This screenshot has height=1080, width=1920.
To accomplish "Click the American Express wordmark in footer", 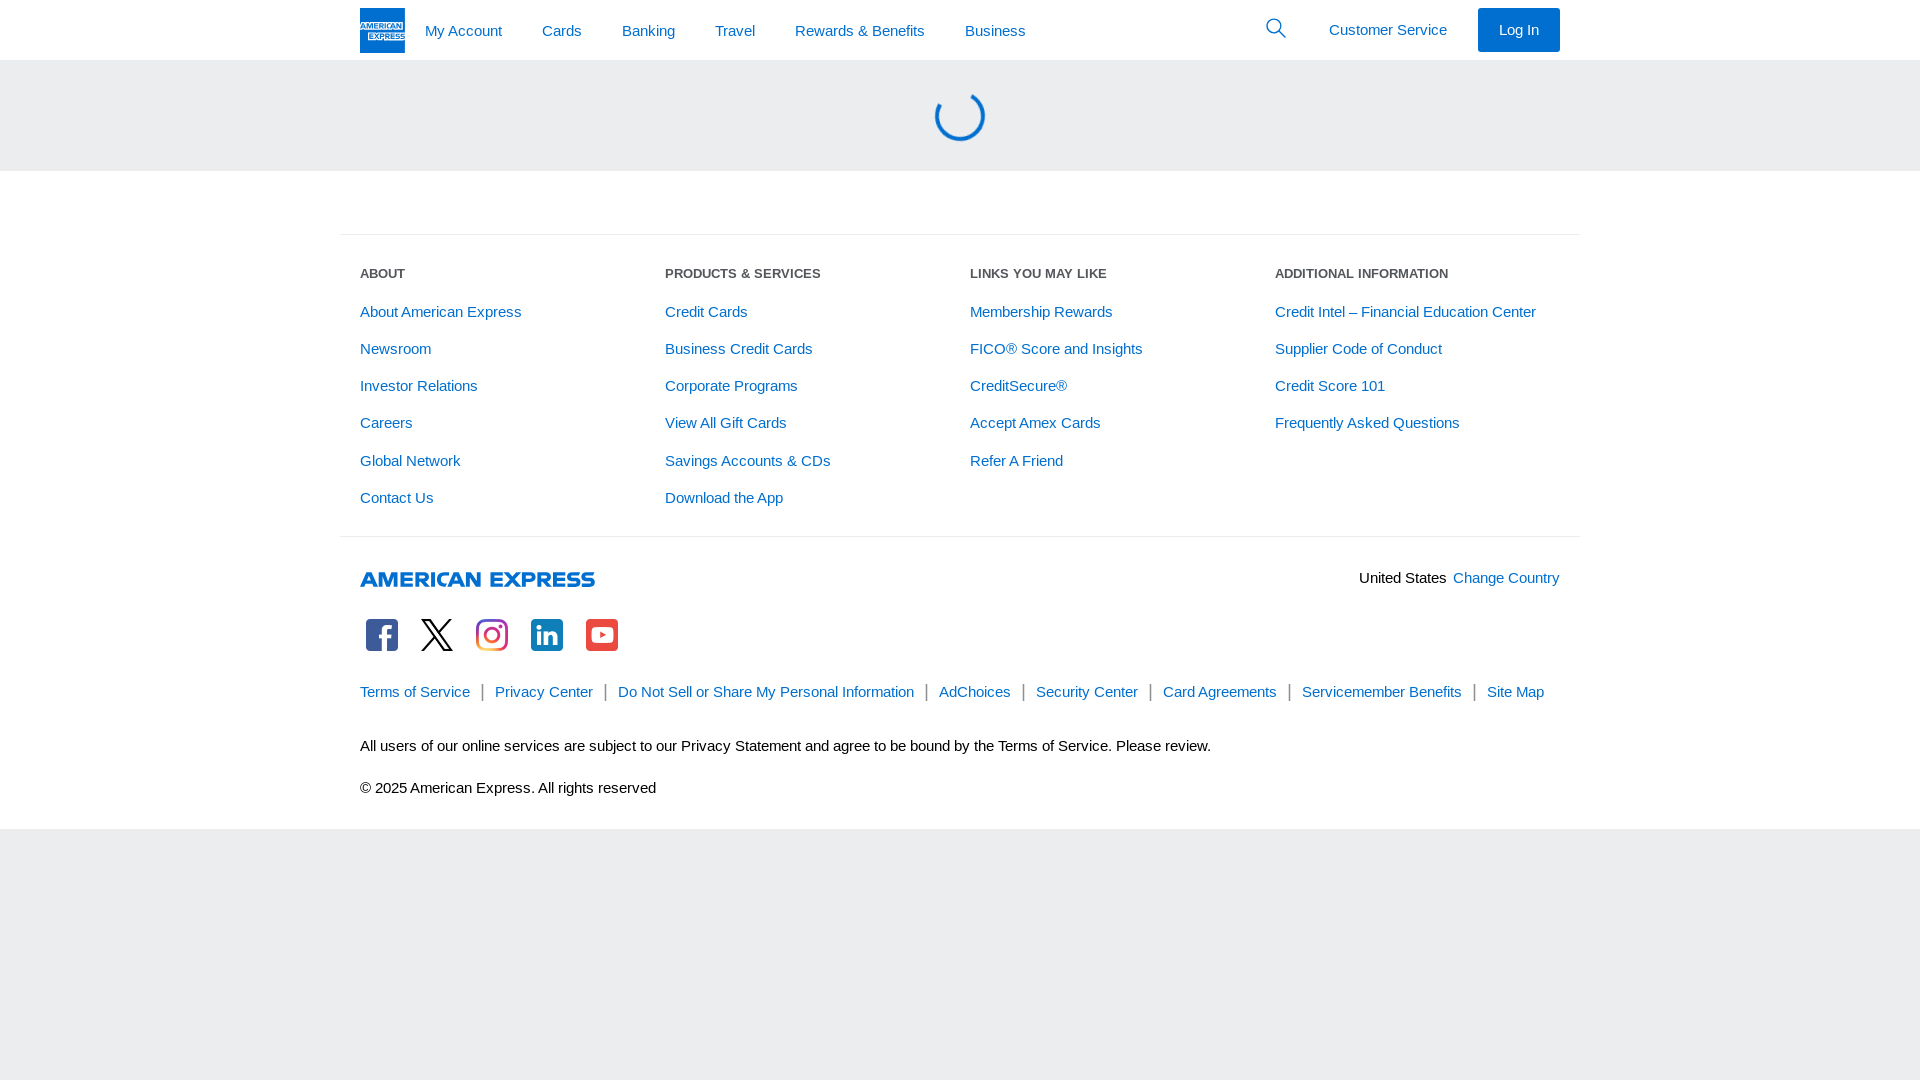I will tap(477, 579).
